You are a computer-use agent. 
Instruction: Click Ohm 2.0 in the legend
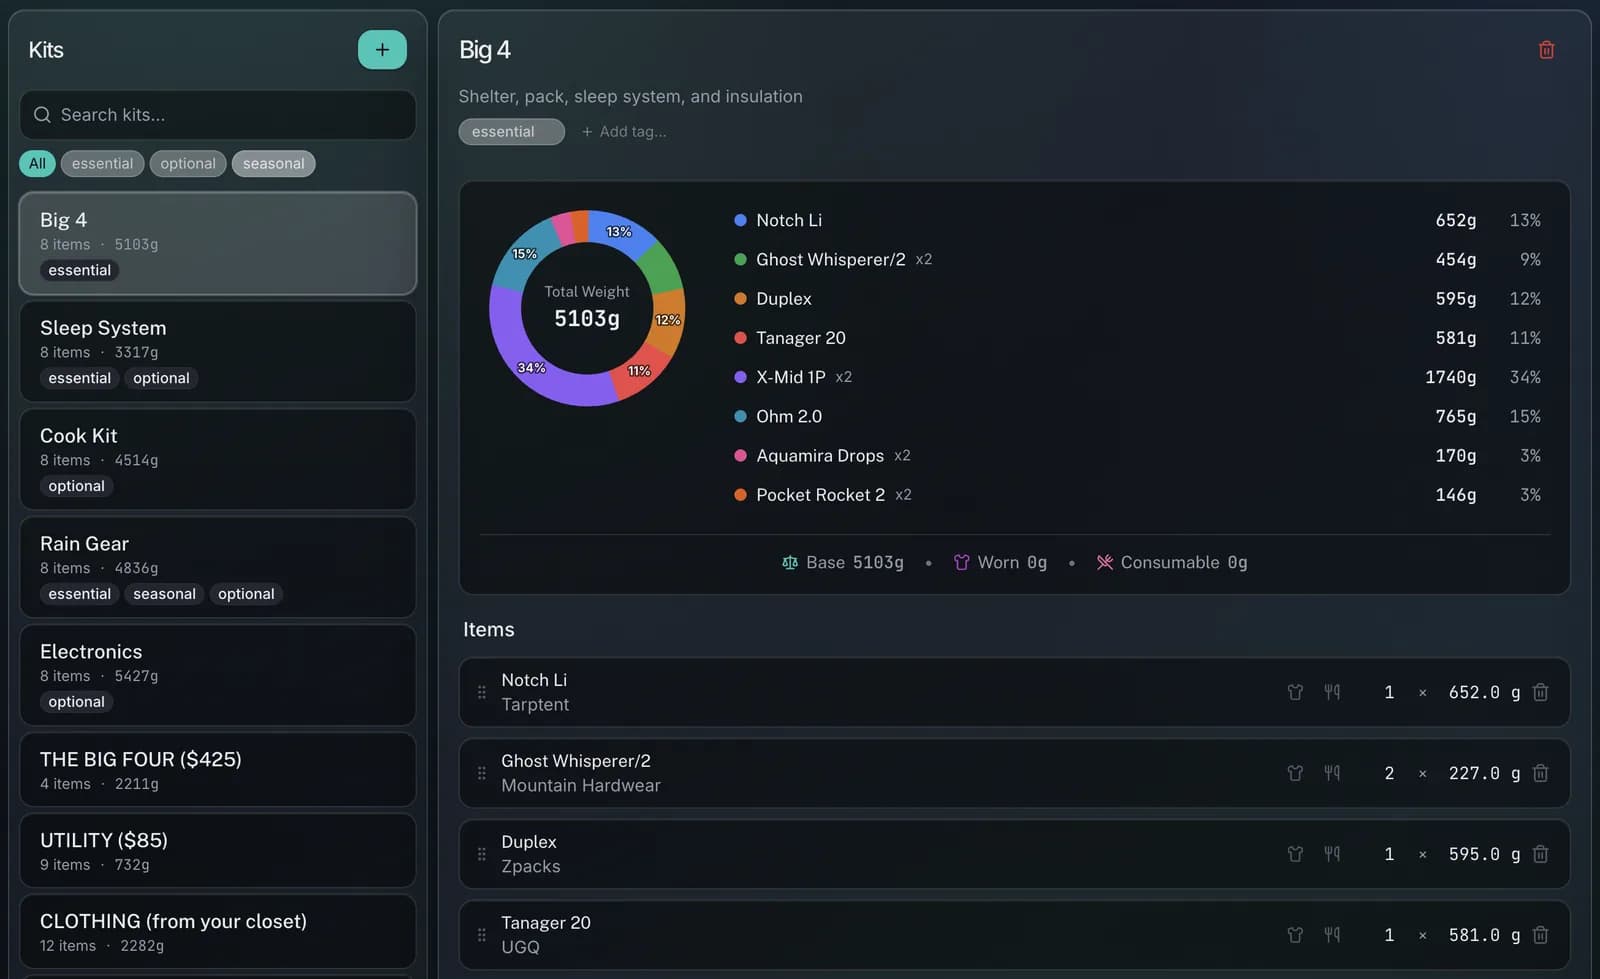(x=789, y=416)
